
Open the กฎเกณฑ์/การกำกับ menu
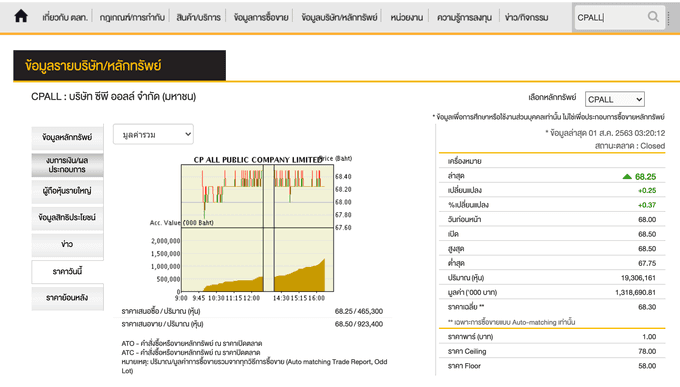[132, 17]
